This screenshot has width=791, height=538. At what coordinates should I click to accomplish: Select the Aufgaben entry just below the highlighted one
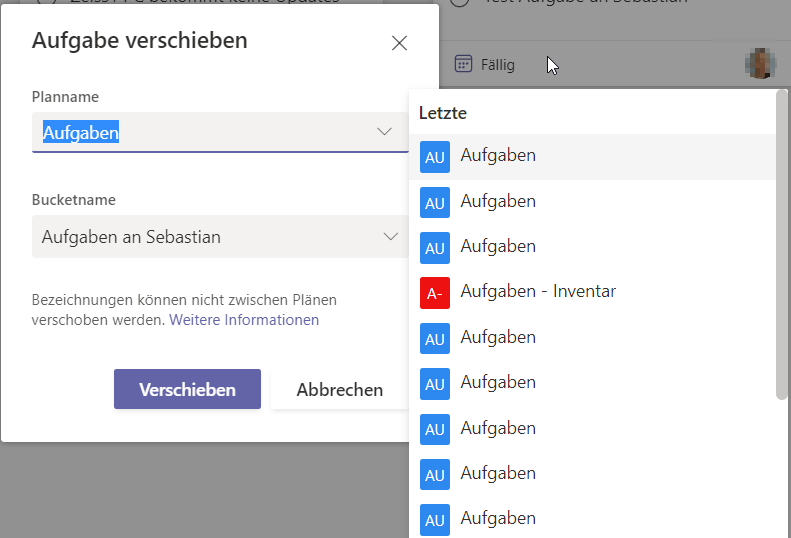pyautogui.click(x=498, y=201)
